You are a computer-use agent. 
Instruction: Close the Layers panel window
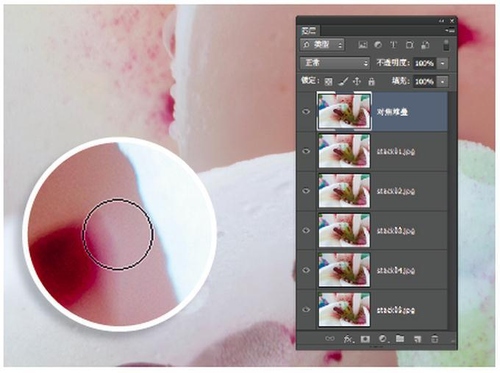(x=452, y=21)
